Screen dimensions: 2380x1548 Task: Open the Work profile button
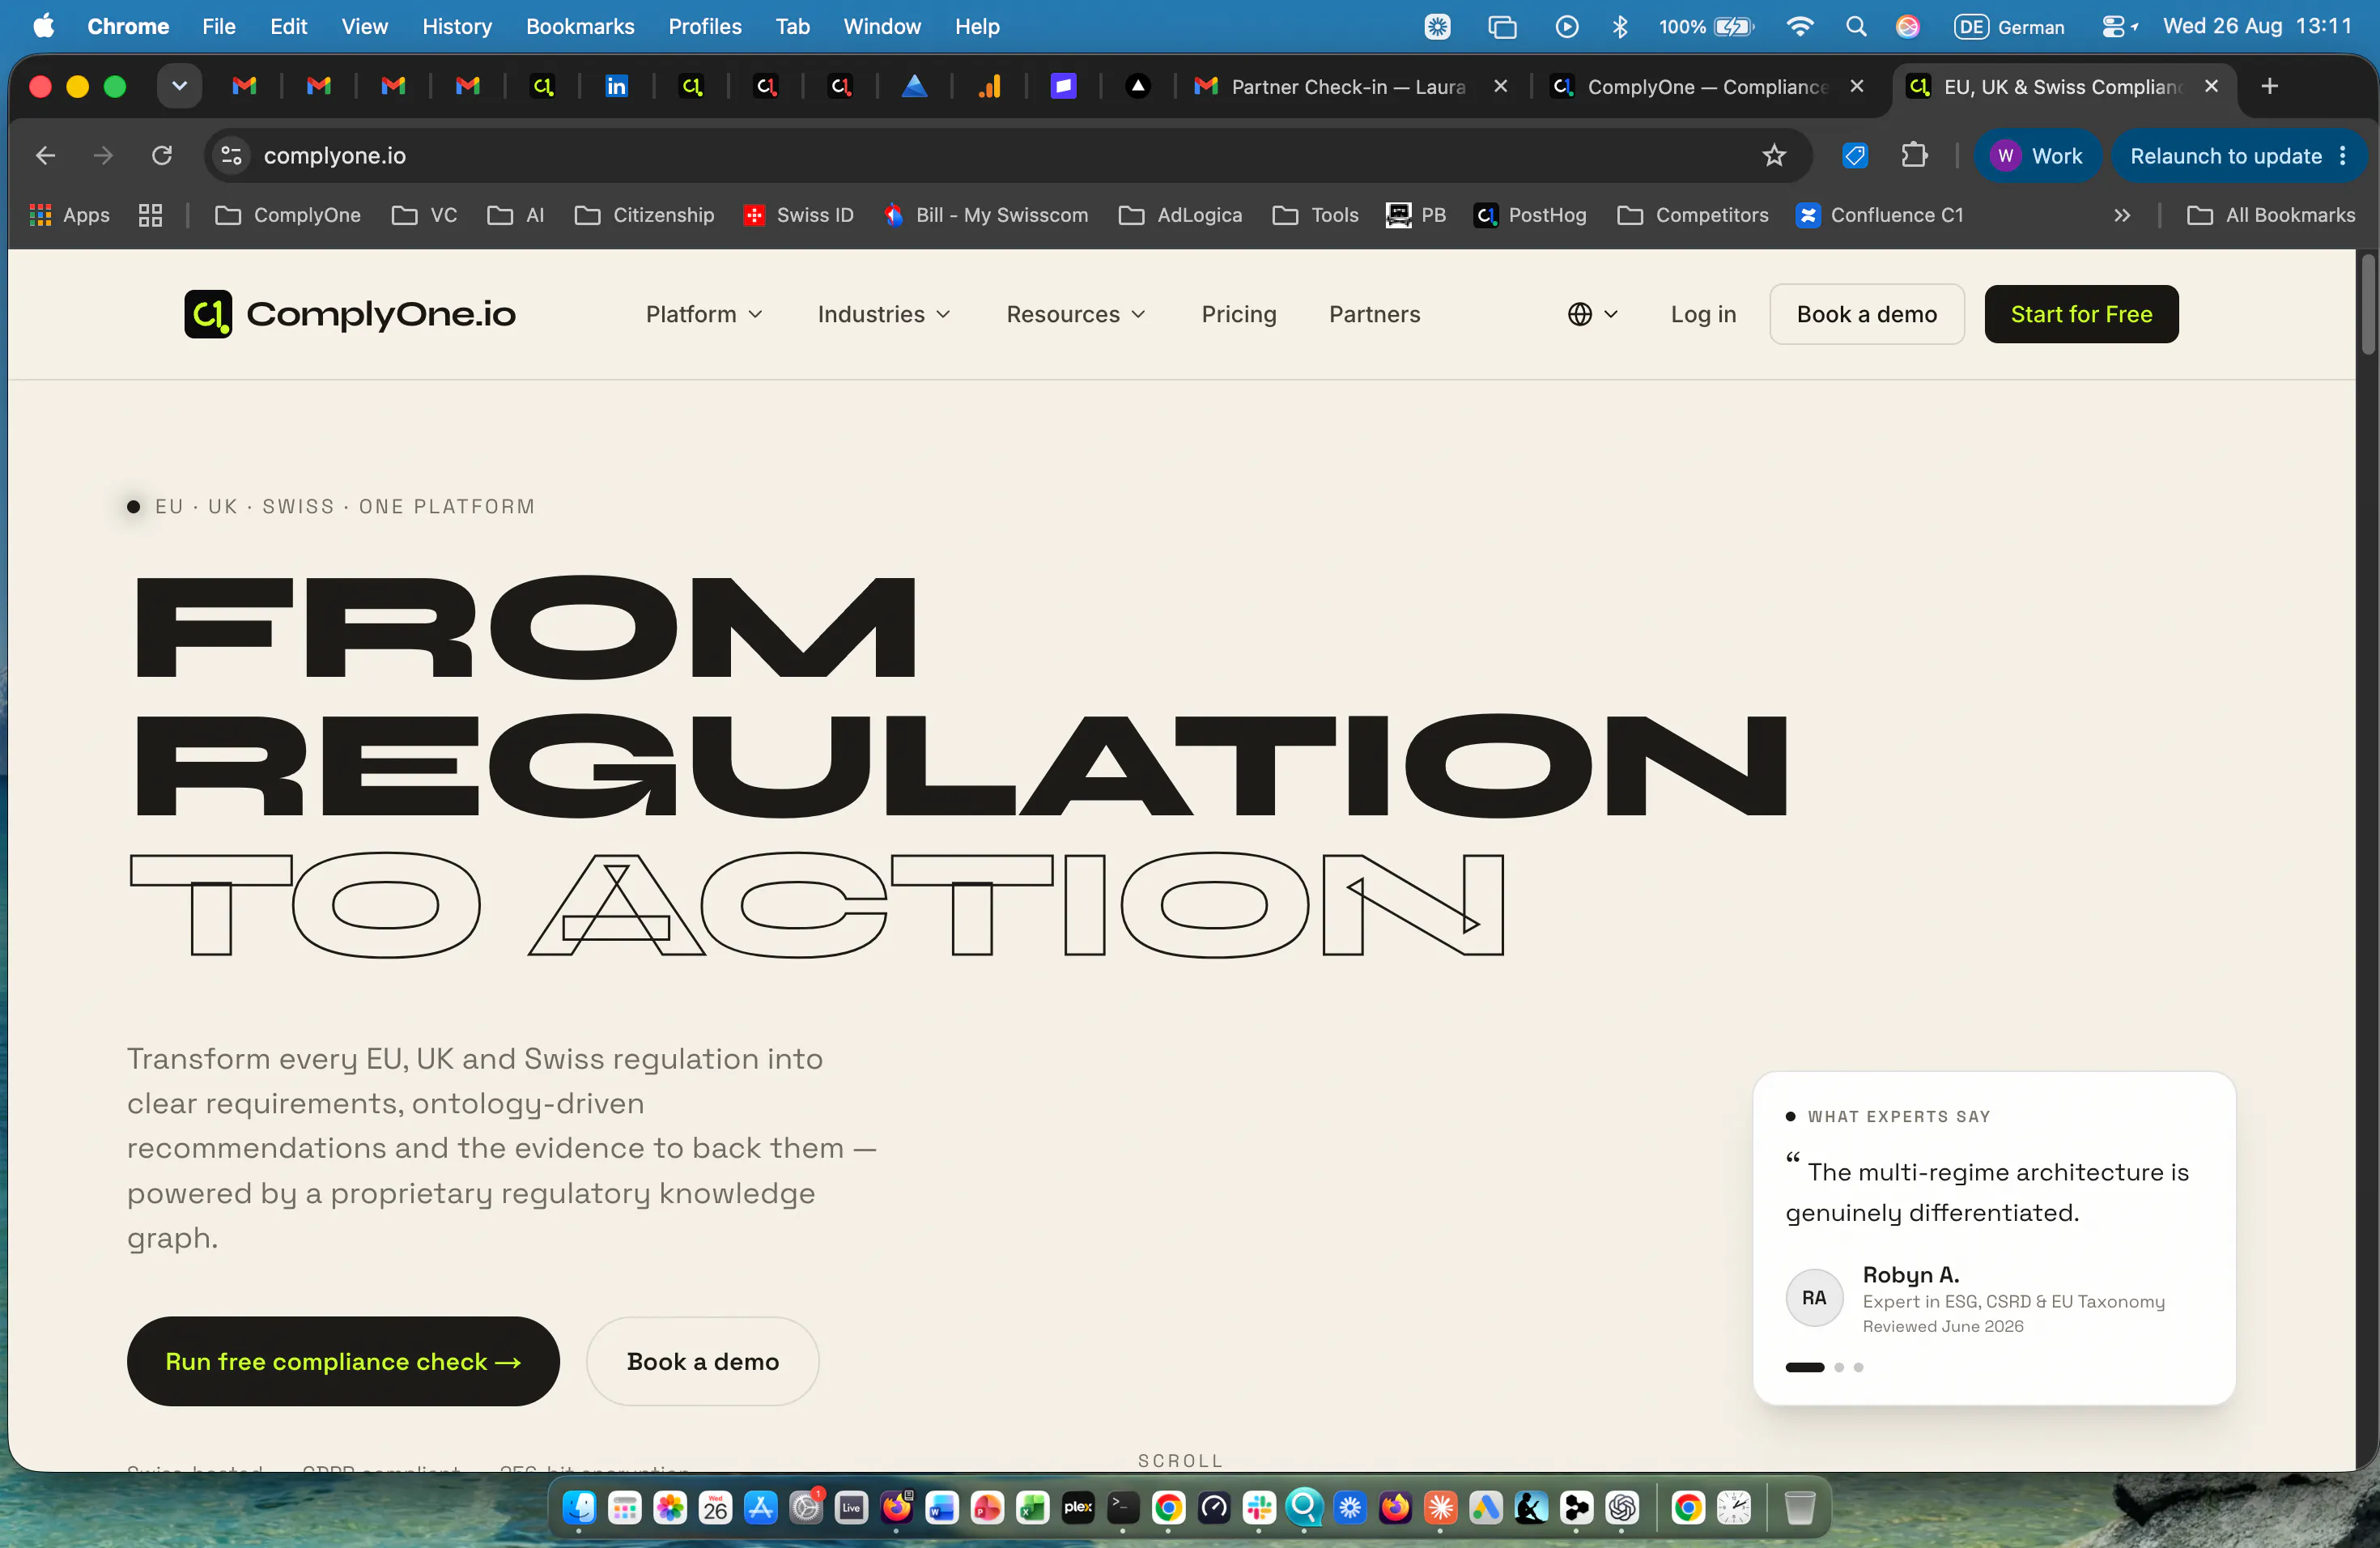point(2036,155)
